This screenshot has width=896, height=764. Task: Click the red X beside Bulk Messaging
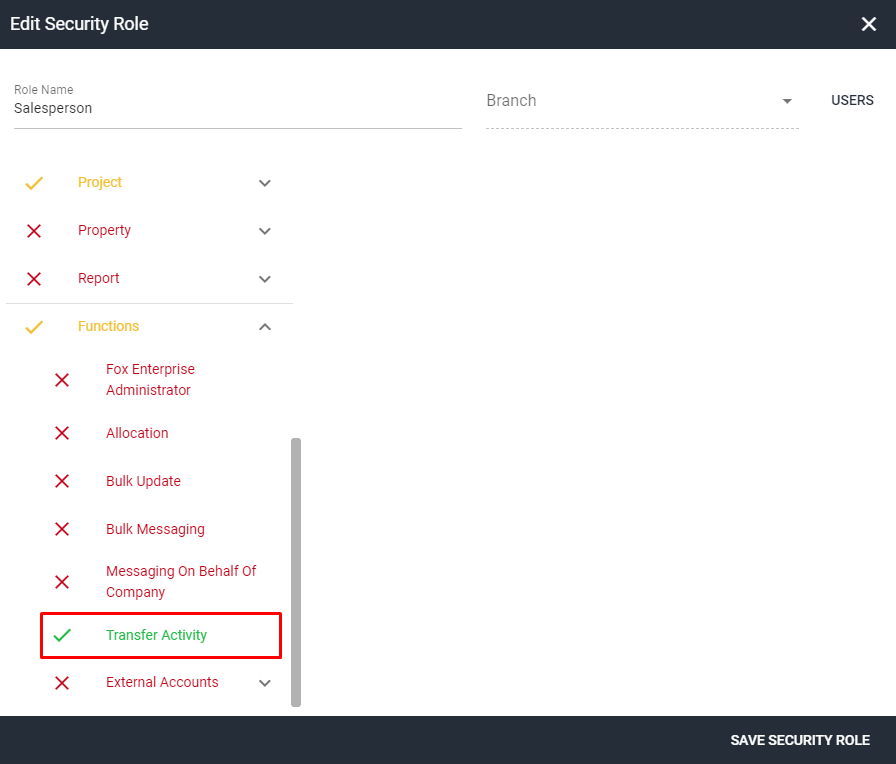point(61,529)
